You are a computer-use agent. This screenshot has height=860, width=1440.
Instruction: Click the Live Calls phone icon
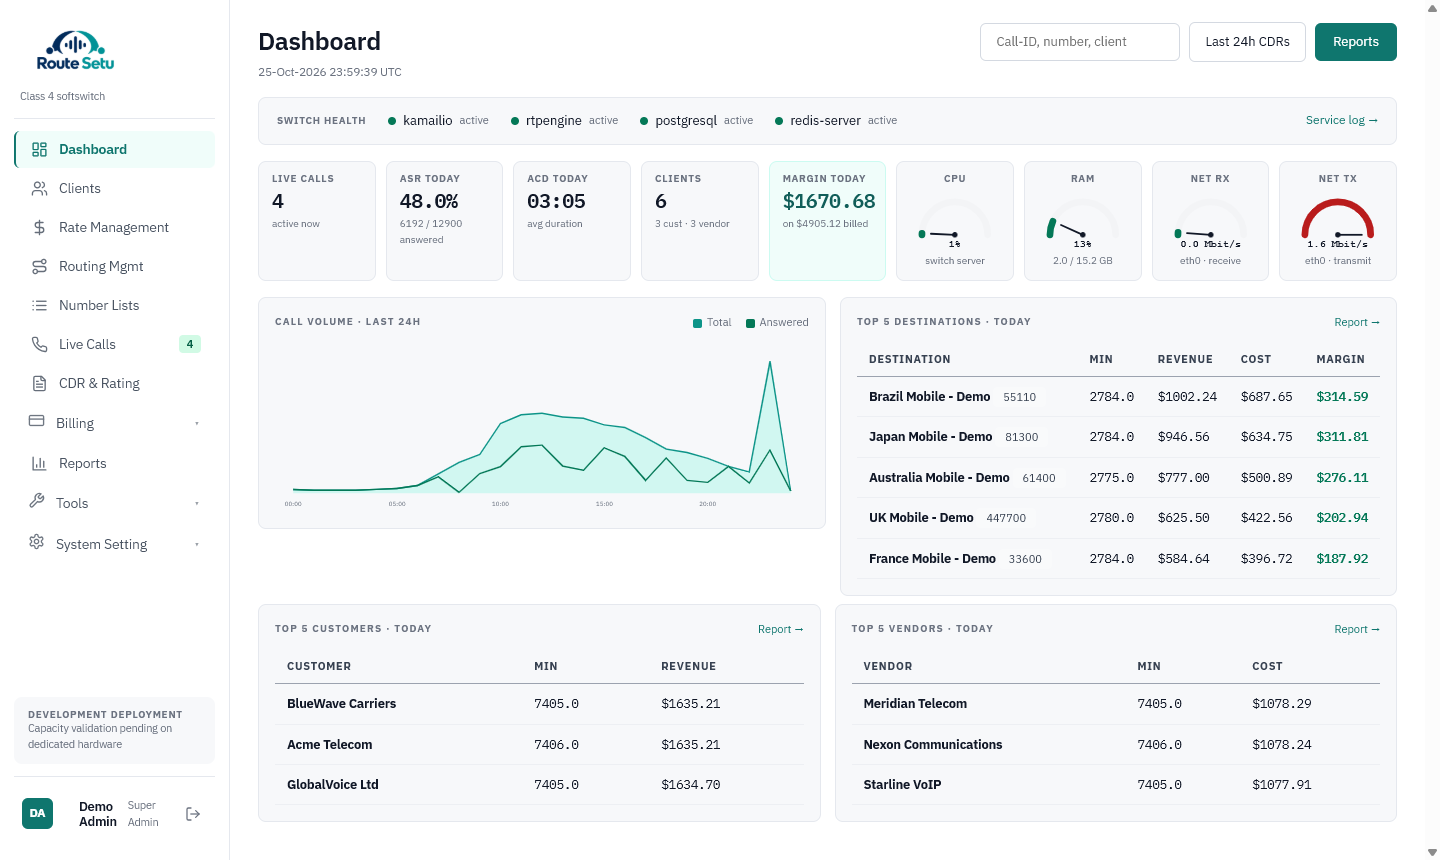(40, 344)
